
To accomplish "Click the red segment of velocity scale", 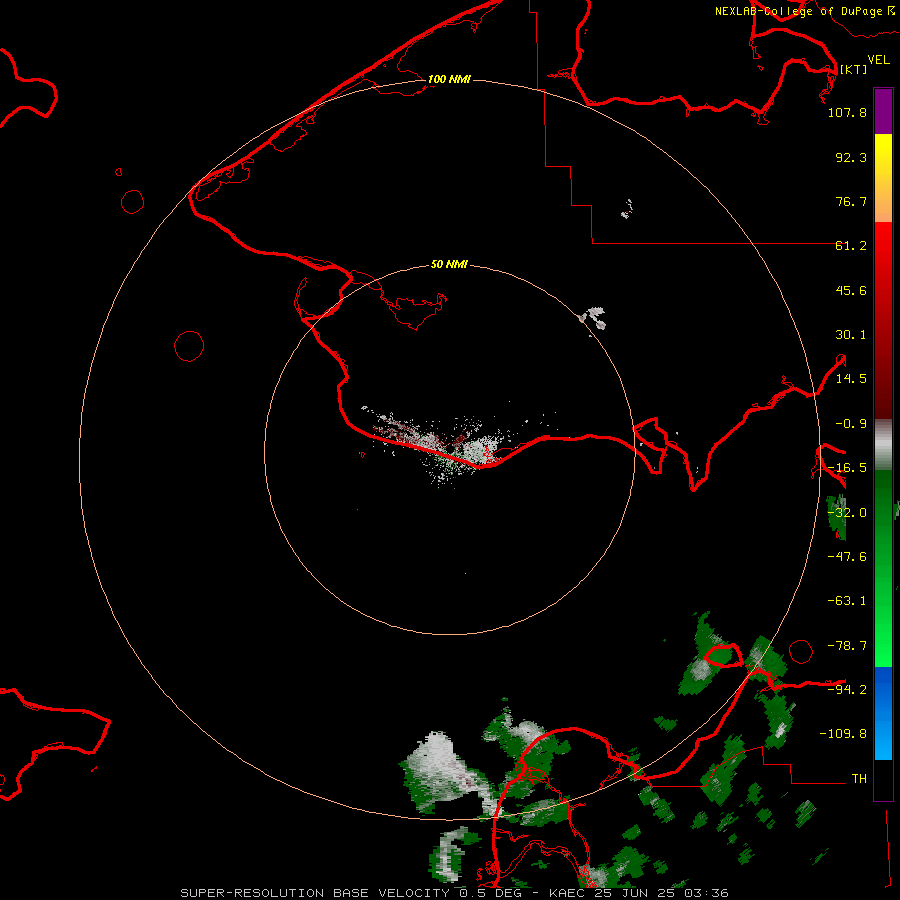I will coord(883,320).
